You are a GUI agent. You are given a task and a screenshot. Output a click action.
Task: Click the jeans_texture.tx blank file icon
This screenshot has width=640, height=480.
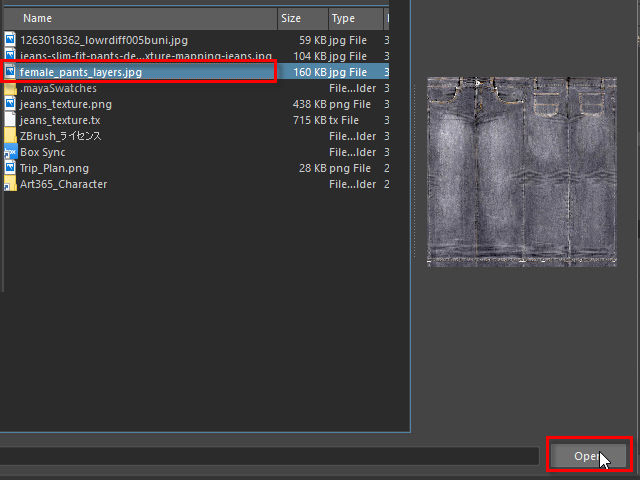(x=10, y=120)
